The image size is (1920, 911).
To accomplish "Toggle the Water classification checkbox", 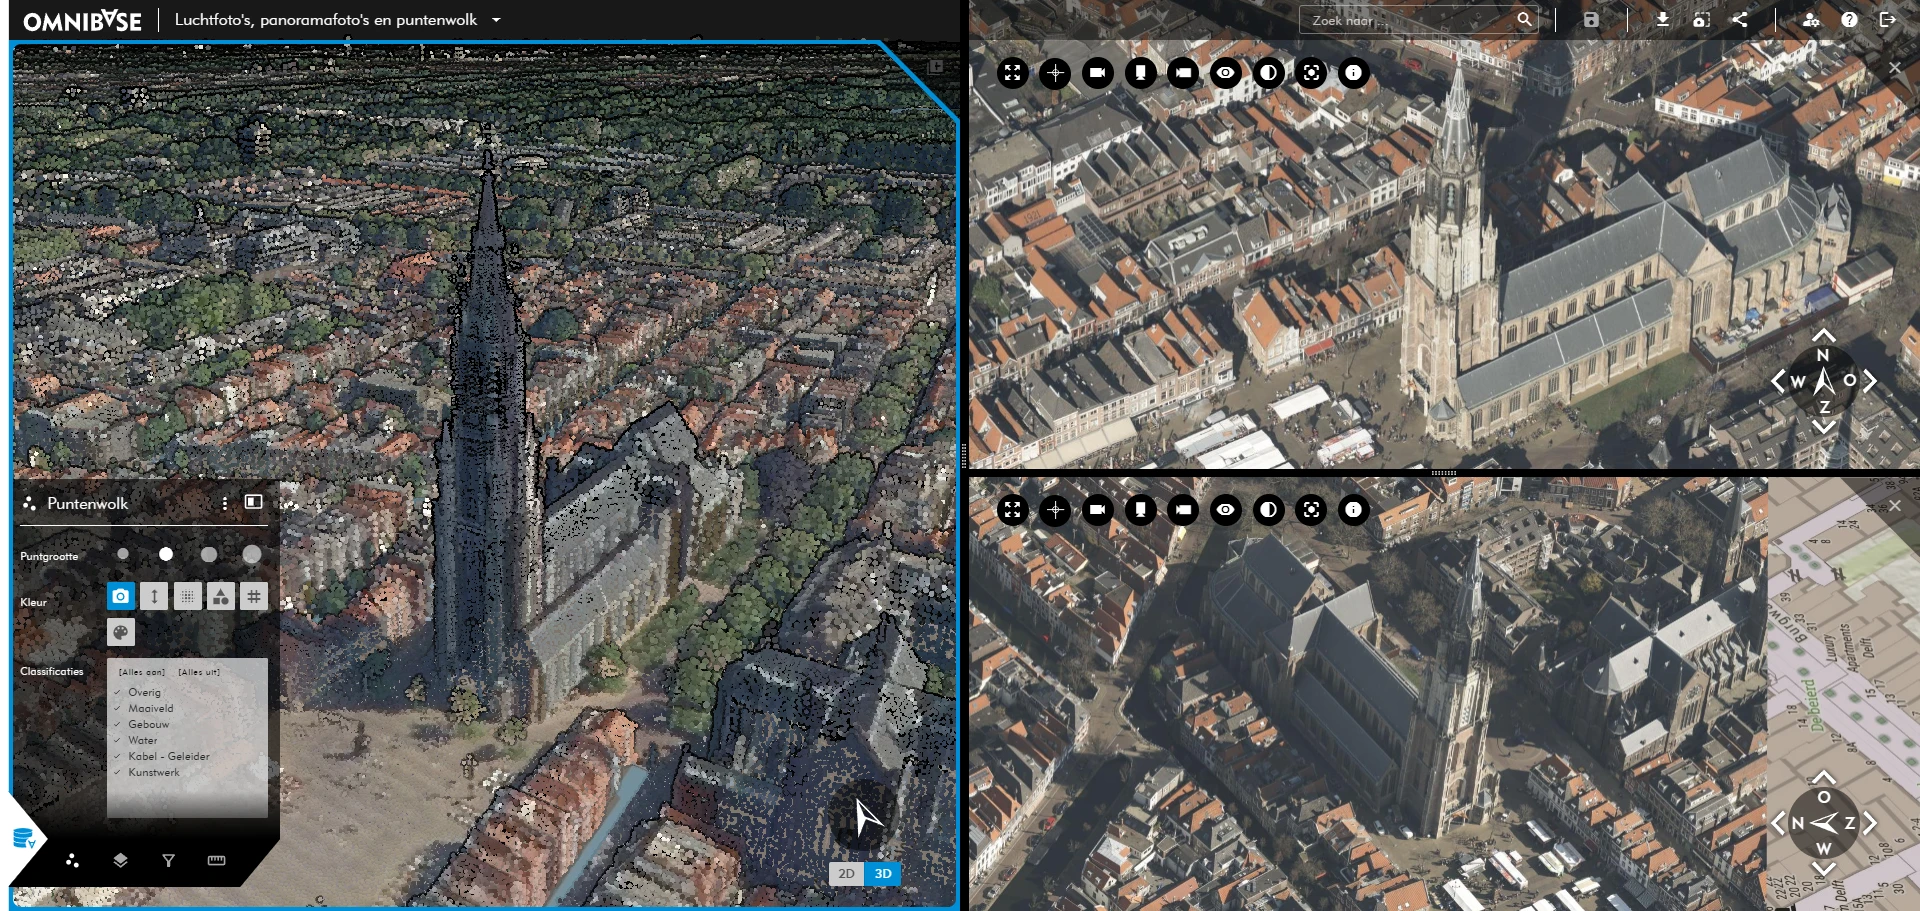I will coord(118,740).
